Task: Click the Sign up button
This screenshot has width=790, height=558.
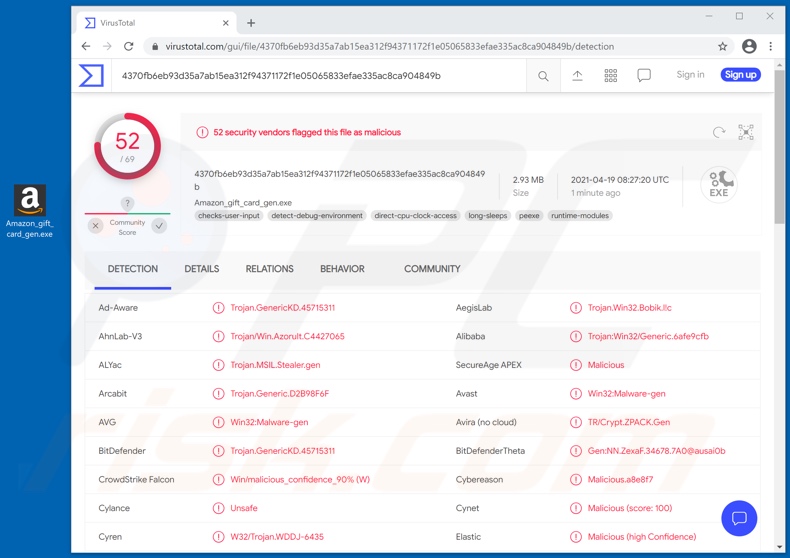Action: tap(740, 75)
